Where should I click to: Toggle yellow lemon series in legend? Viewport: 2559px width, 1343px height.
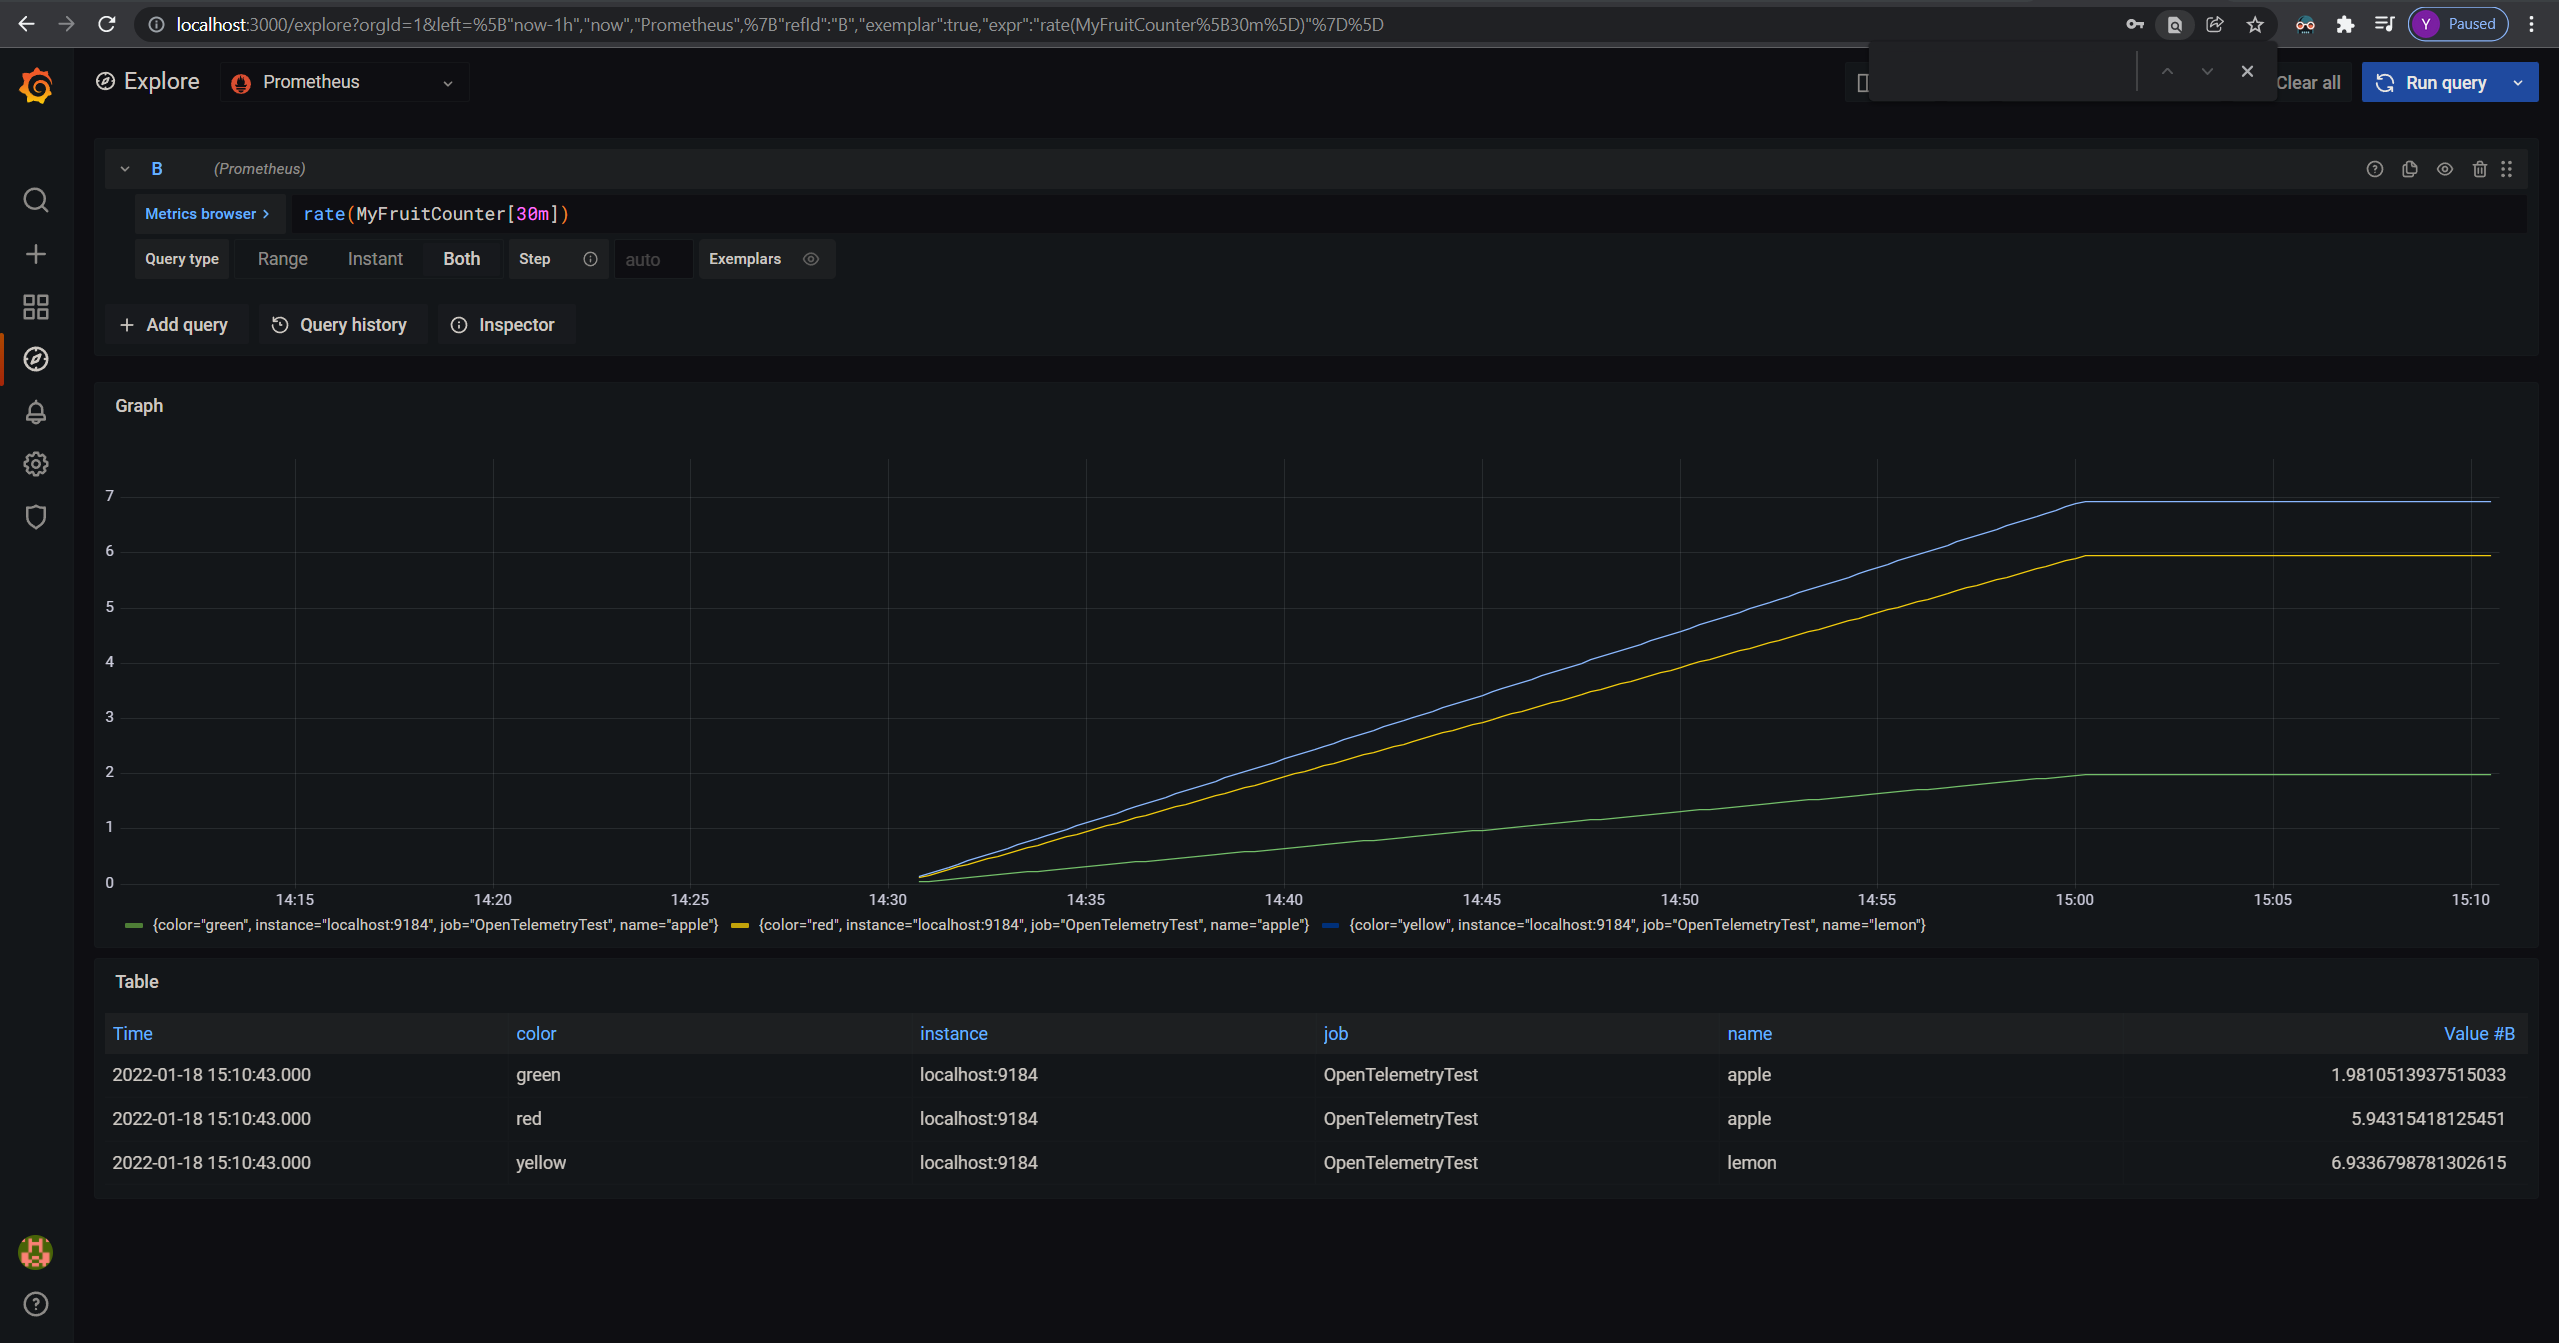(x=1637, y=925)
